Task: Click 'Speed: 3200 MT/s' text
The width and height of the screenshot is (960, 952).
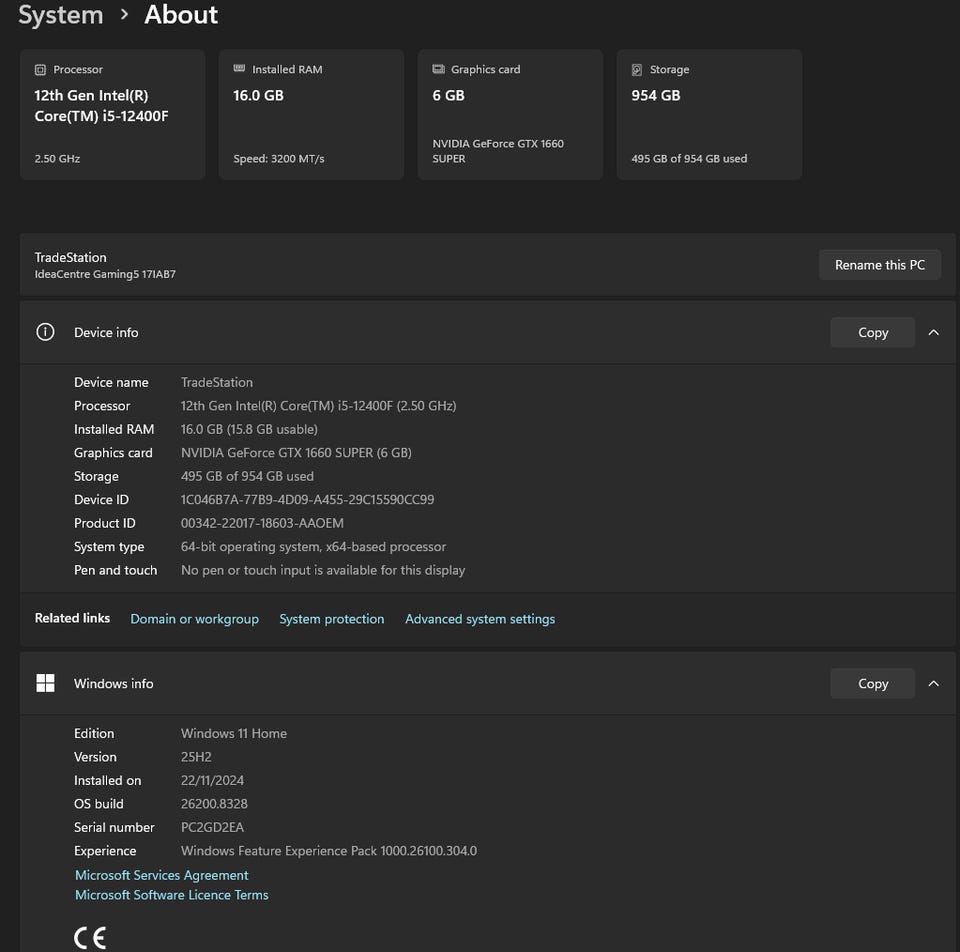Action: pos(279,159)
